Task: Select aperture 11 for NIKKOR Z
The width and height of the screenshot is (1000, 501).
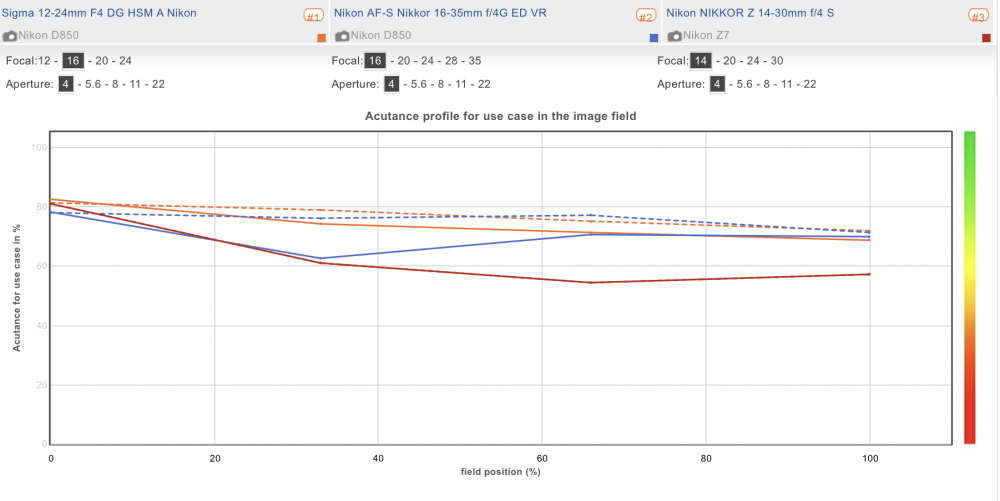Action: point(788,84)
